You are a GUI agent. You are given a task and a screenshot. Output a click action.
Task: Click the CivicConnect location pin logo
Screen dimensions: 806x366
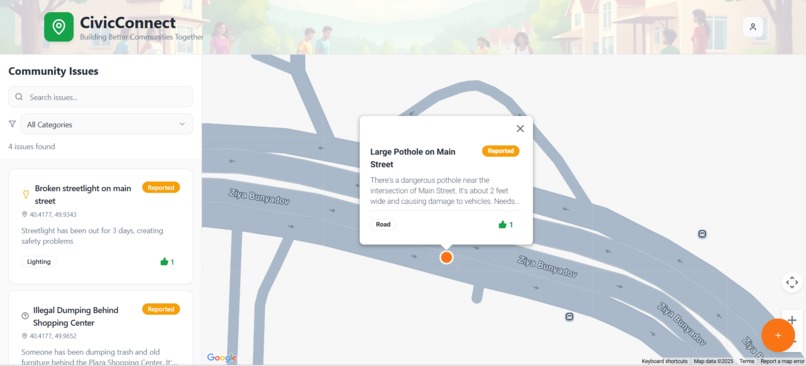tap(59, 27)
